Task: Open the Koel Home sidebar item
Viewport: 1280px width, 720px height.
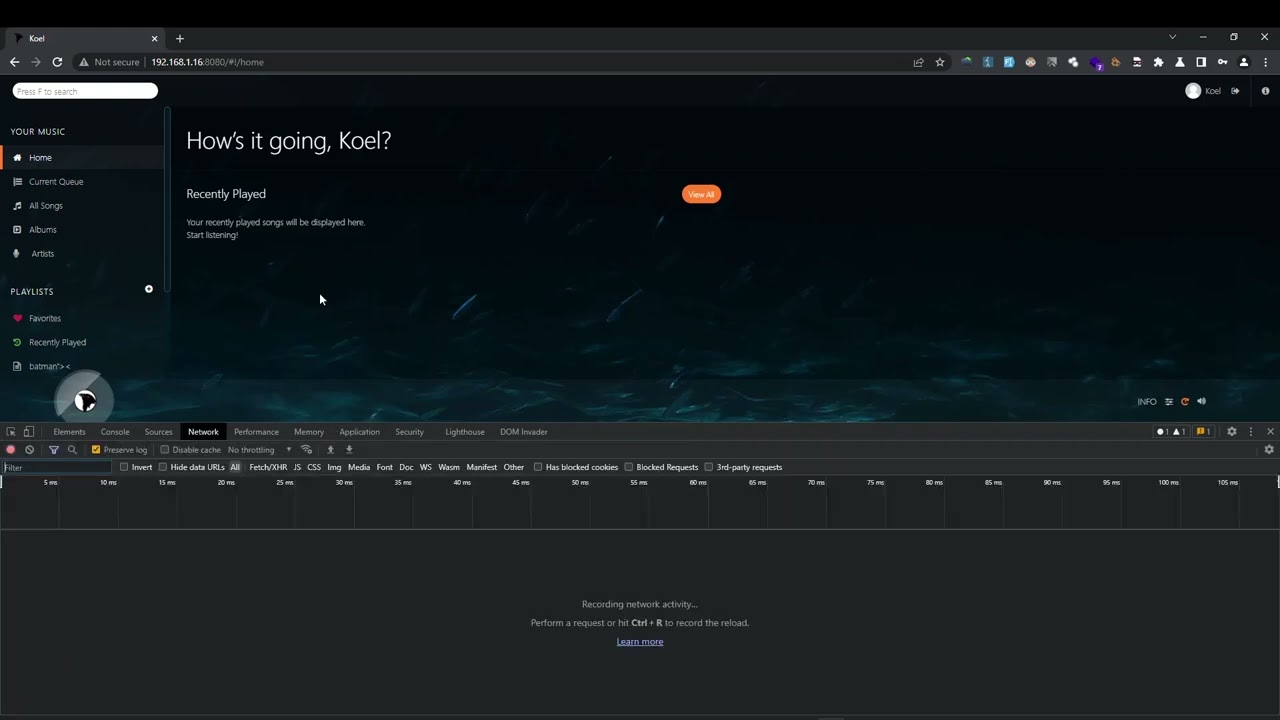Action: coord(82,157)
